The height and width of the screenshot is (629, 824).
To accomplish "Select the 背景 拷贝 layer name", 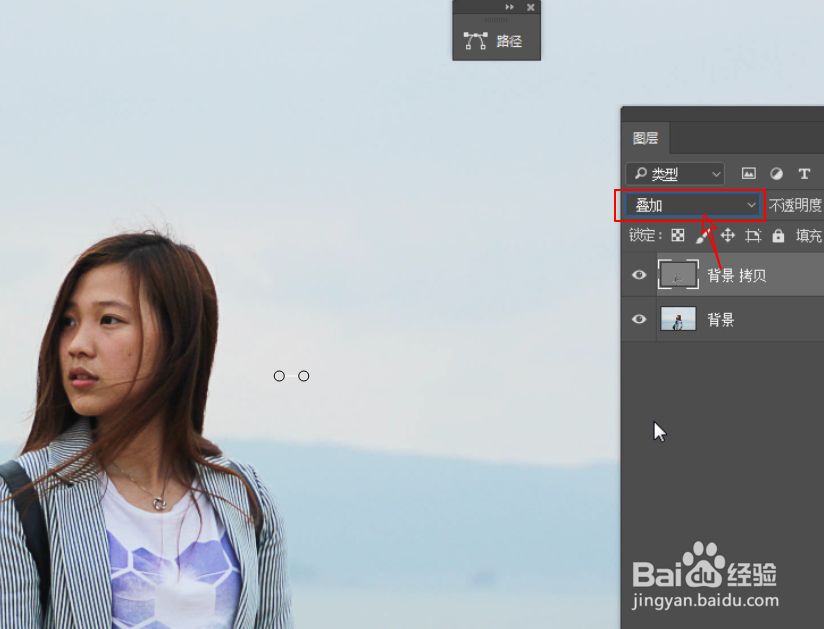I will point(736,275).
